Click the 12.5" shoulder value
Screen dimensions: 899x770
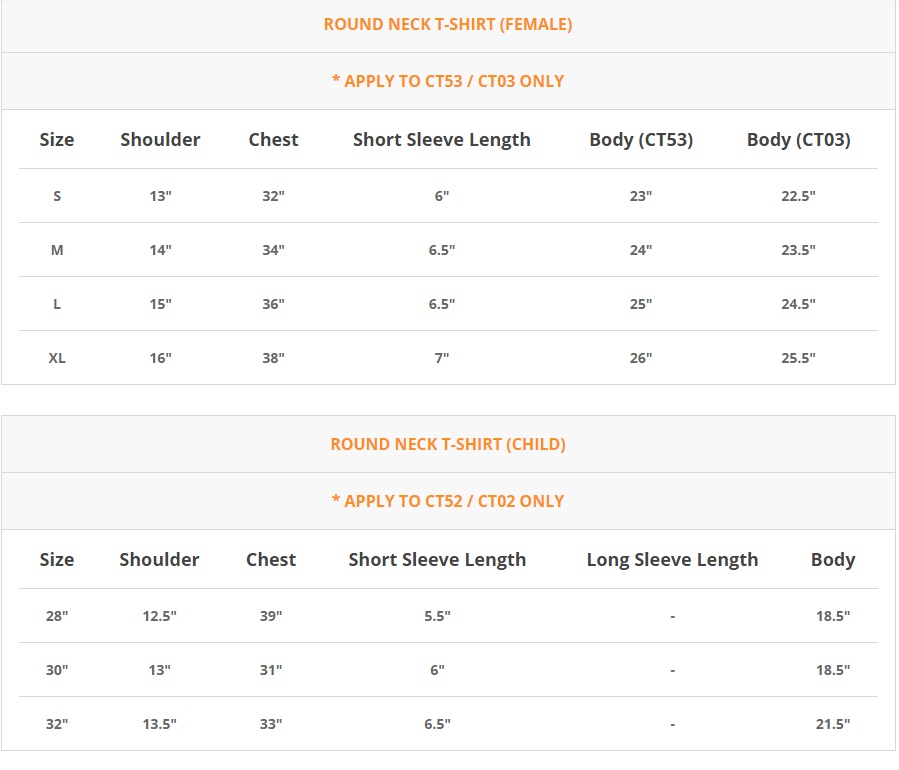tap(159, 616)
